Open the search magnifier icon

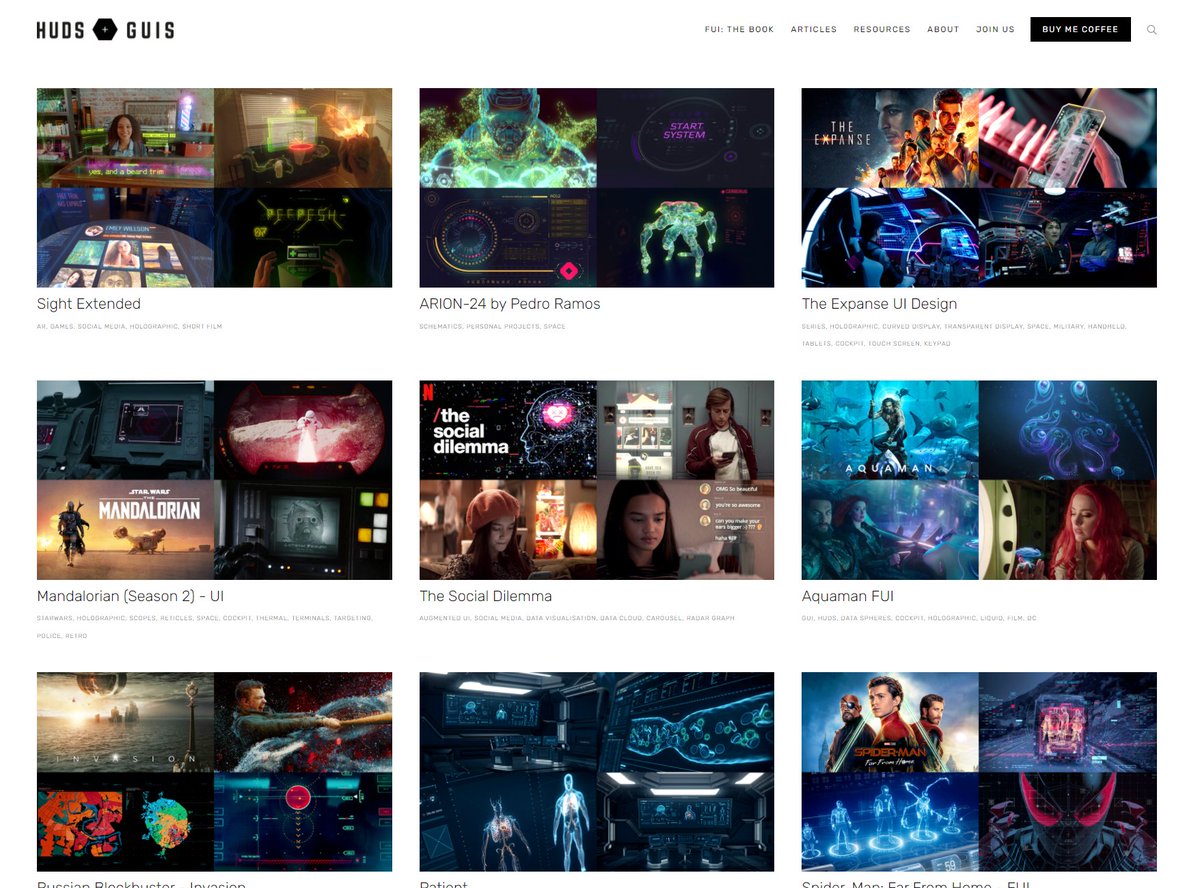(1152, 30)
